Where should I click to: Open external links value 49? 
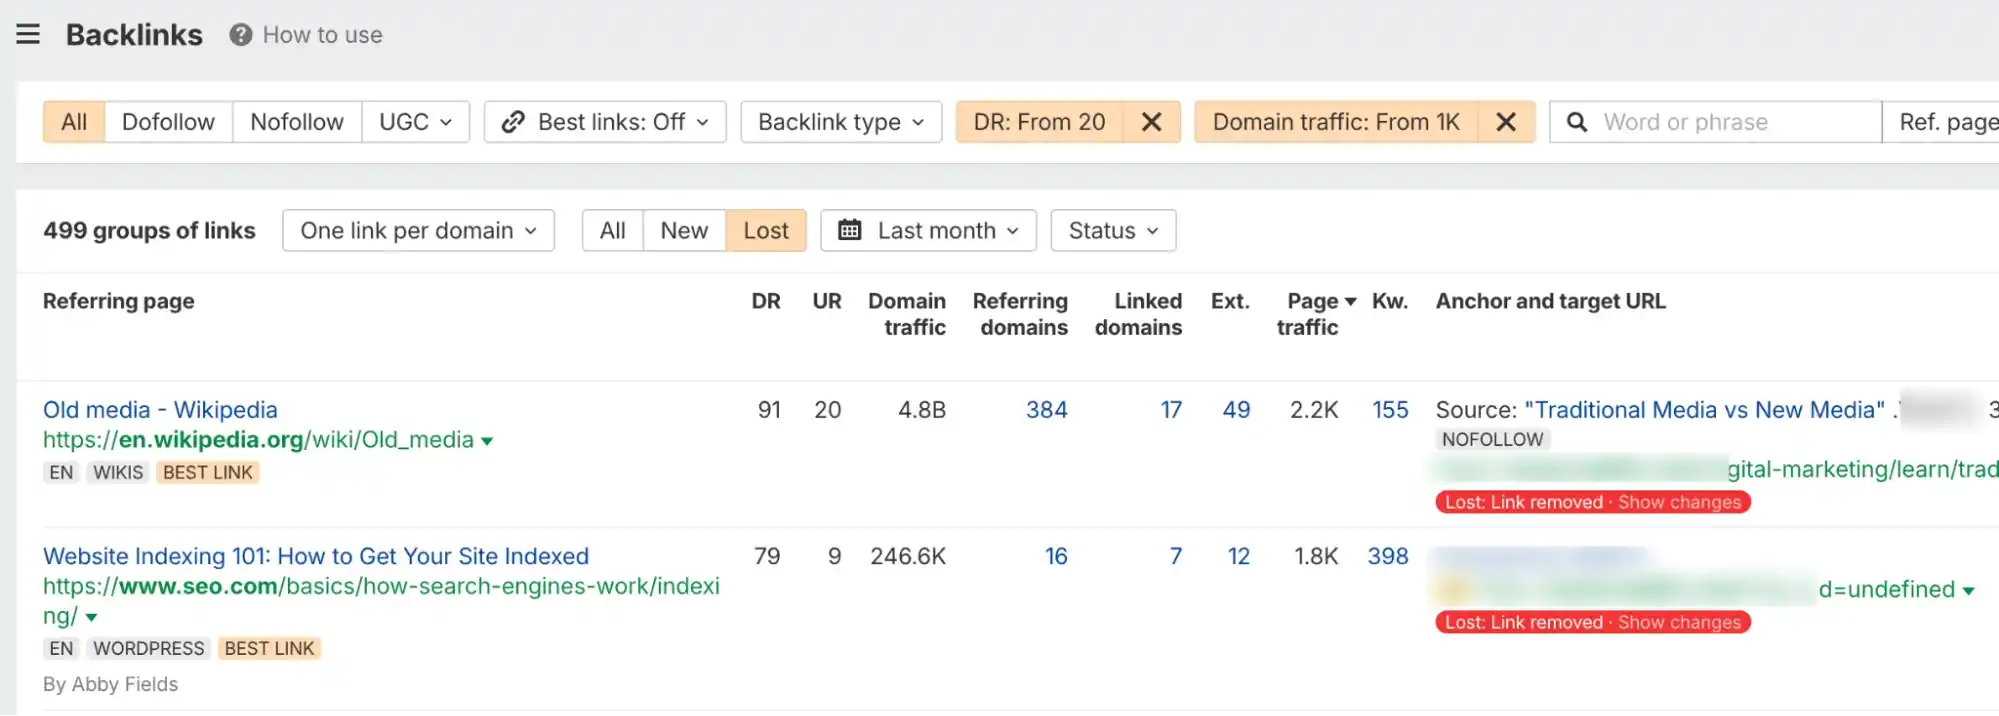(x=1236, y=410)
